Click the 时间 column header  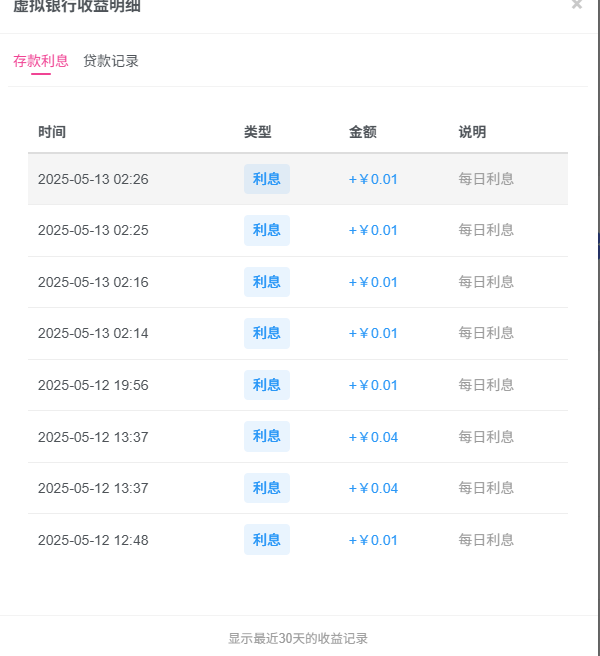tap(52, 132)
